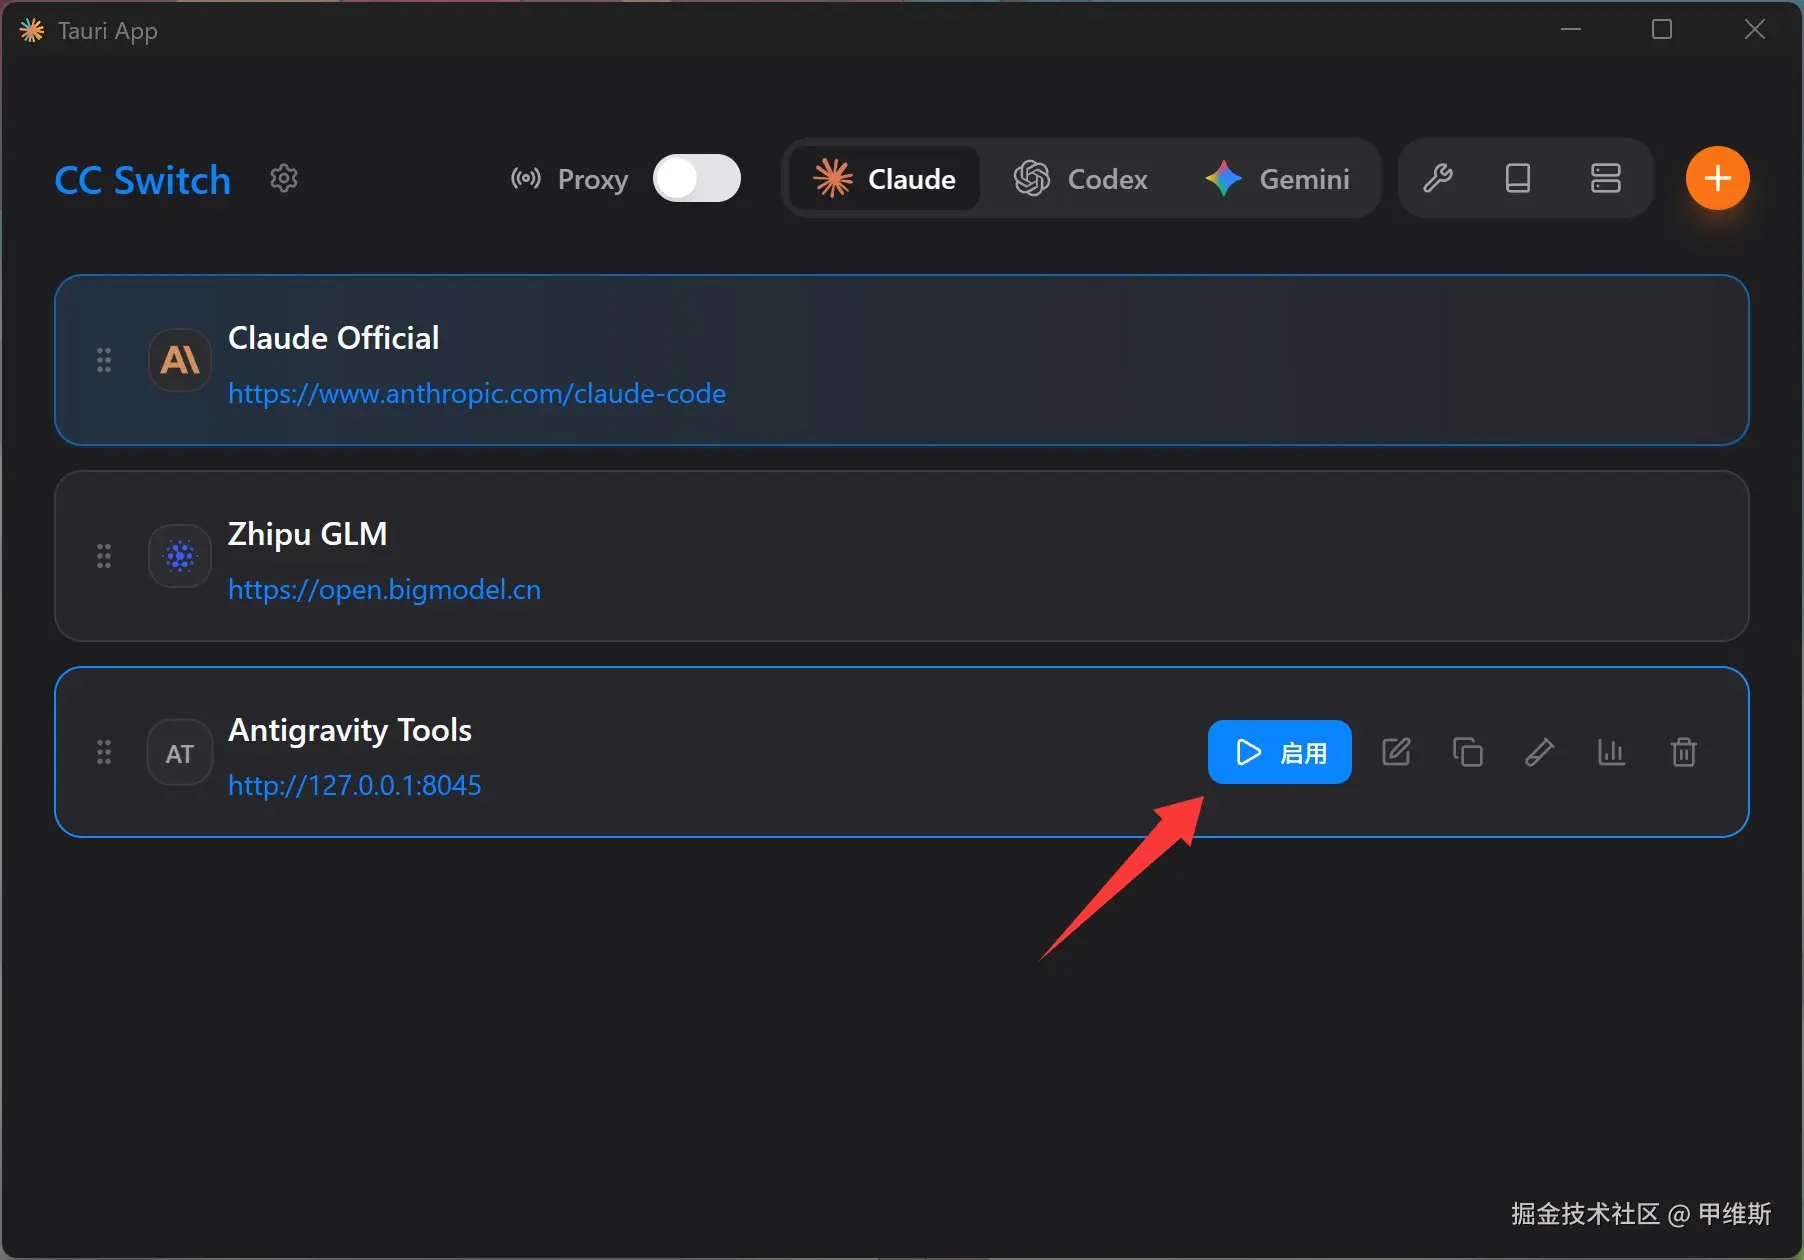Select the Antigravity Tools provider name
The width and height of the screenshot is (1804, 1260).
(x=350, y=730)
